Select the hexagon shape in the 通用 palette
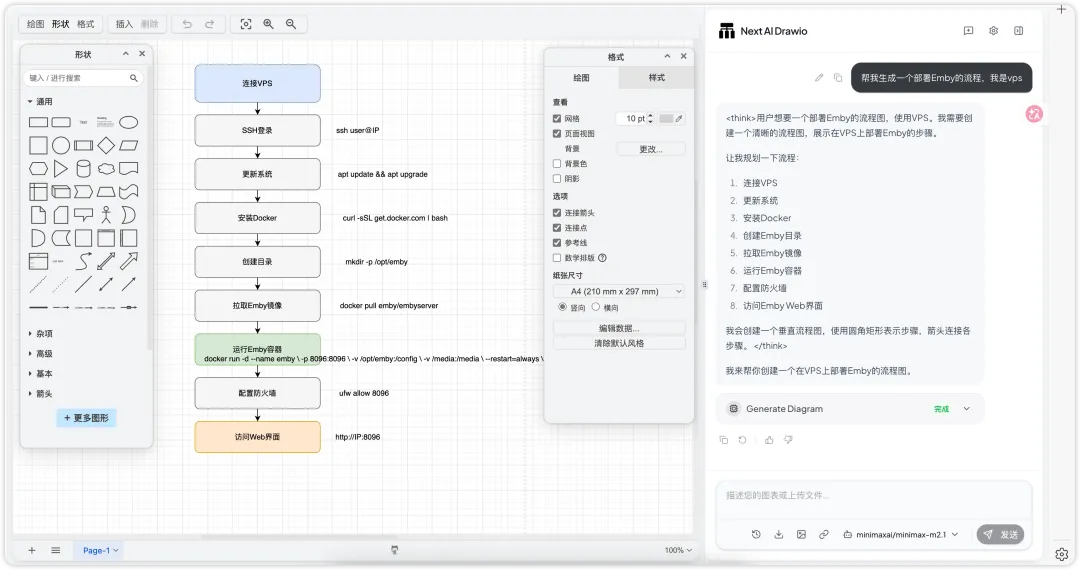 point(39,169)
